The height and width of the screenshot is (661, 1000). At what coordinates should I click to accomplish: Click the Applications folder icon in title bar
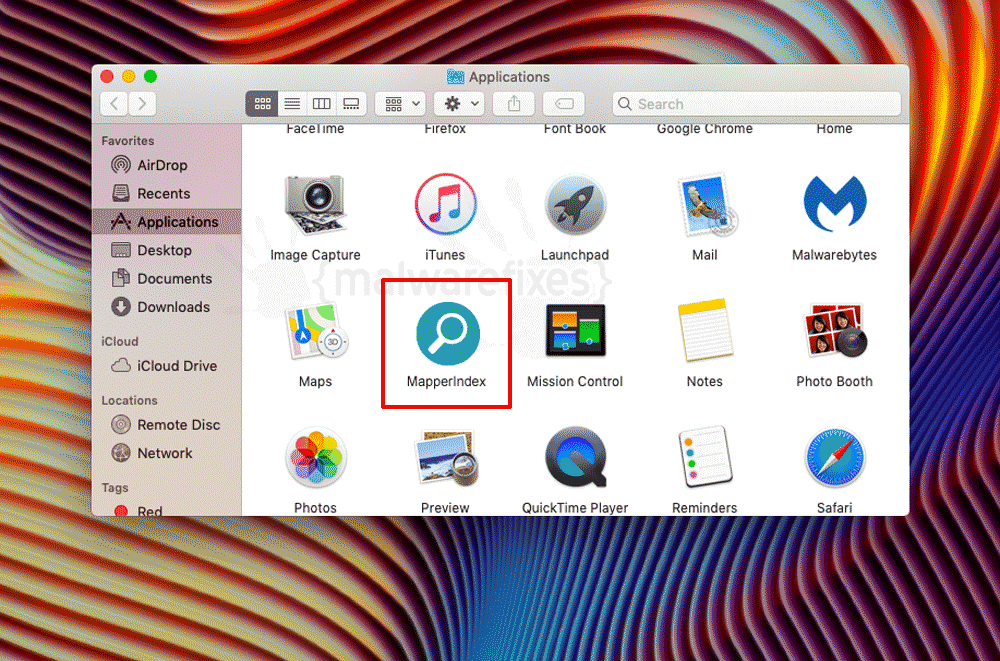point(455,77)
